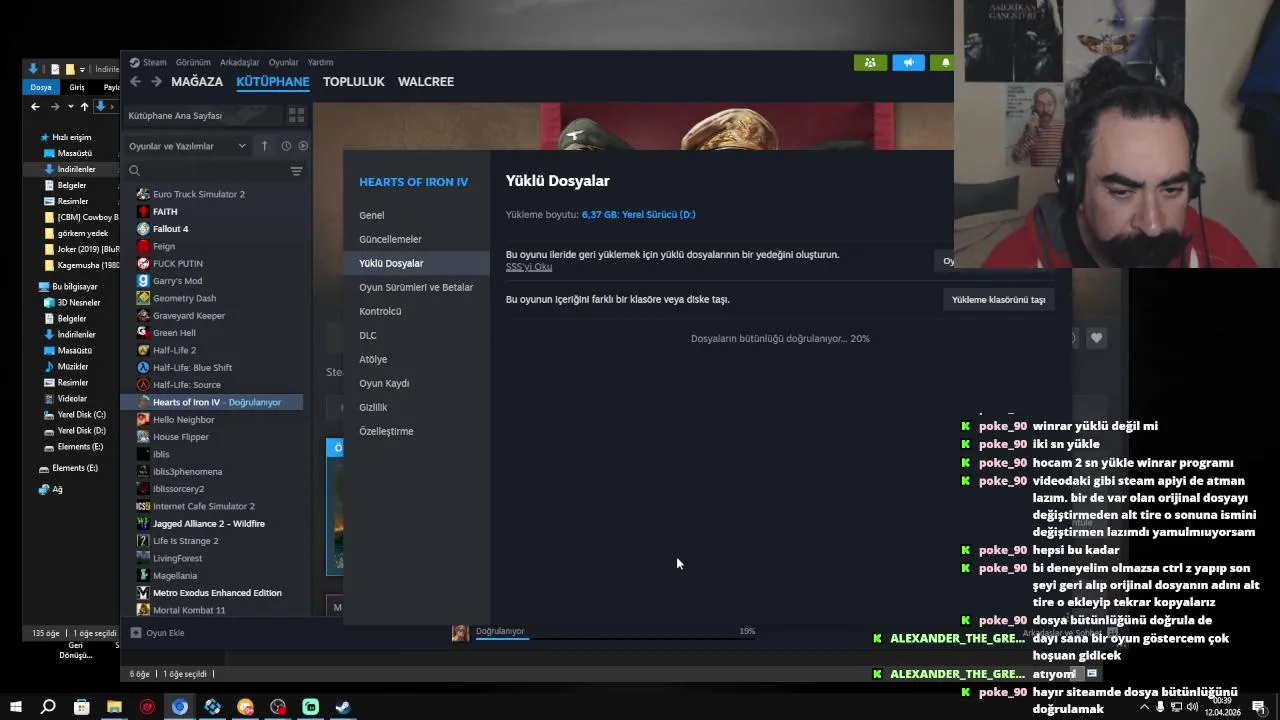1280x720 pixels.
Task: Switch to KÜTÜPHANE tab
Action: (273, 82)
